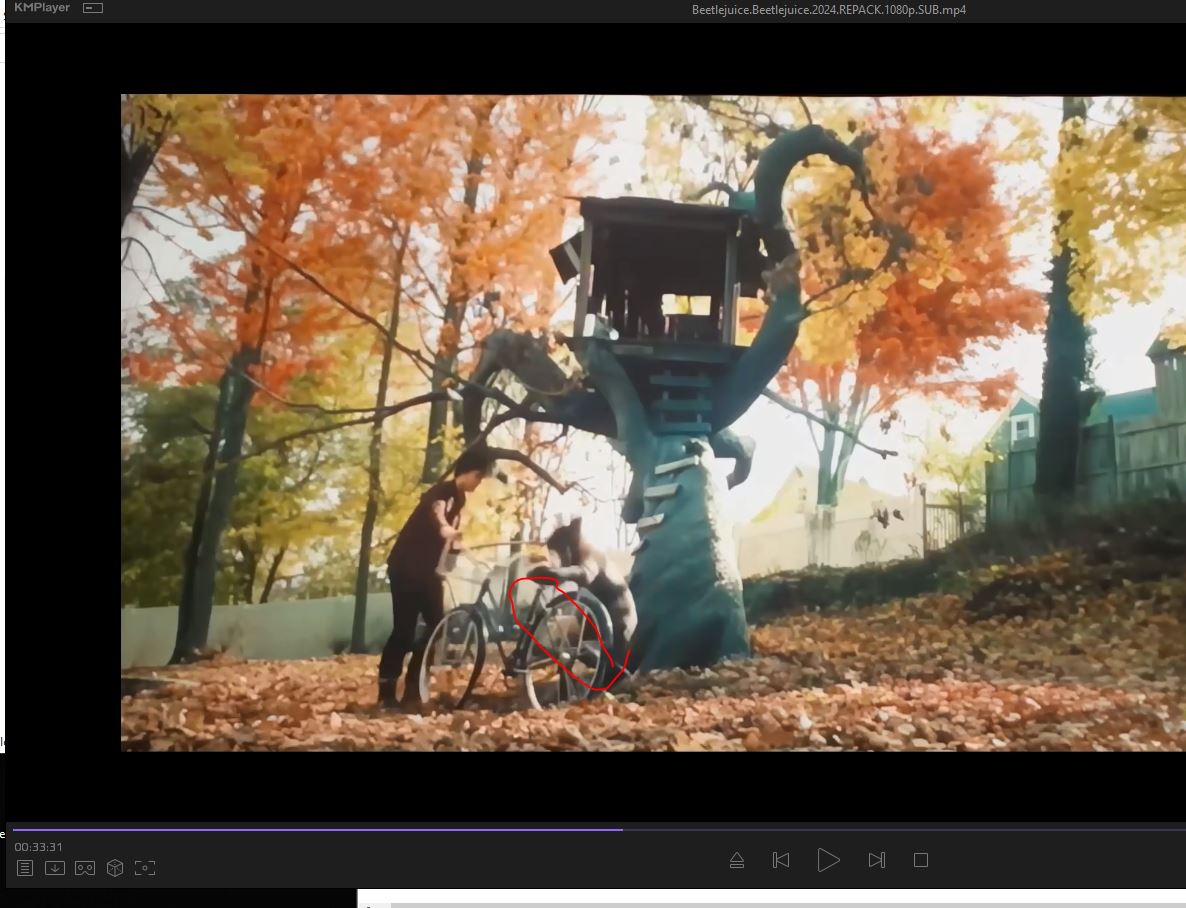Viewport: 1186px width, 908px height.
Task: Click the end of the purple progress bar
Action: click(x=621, y=829)
